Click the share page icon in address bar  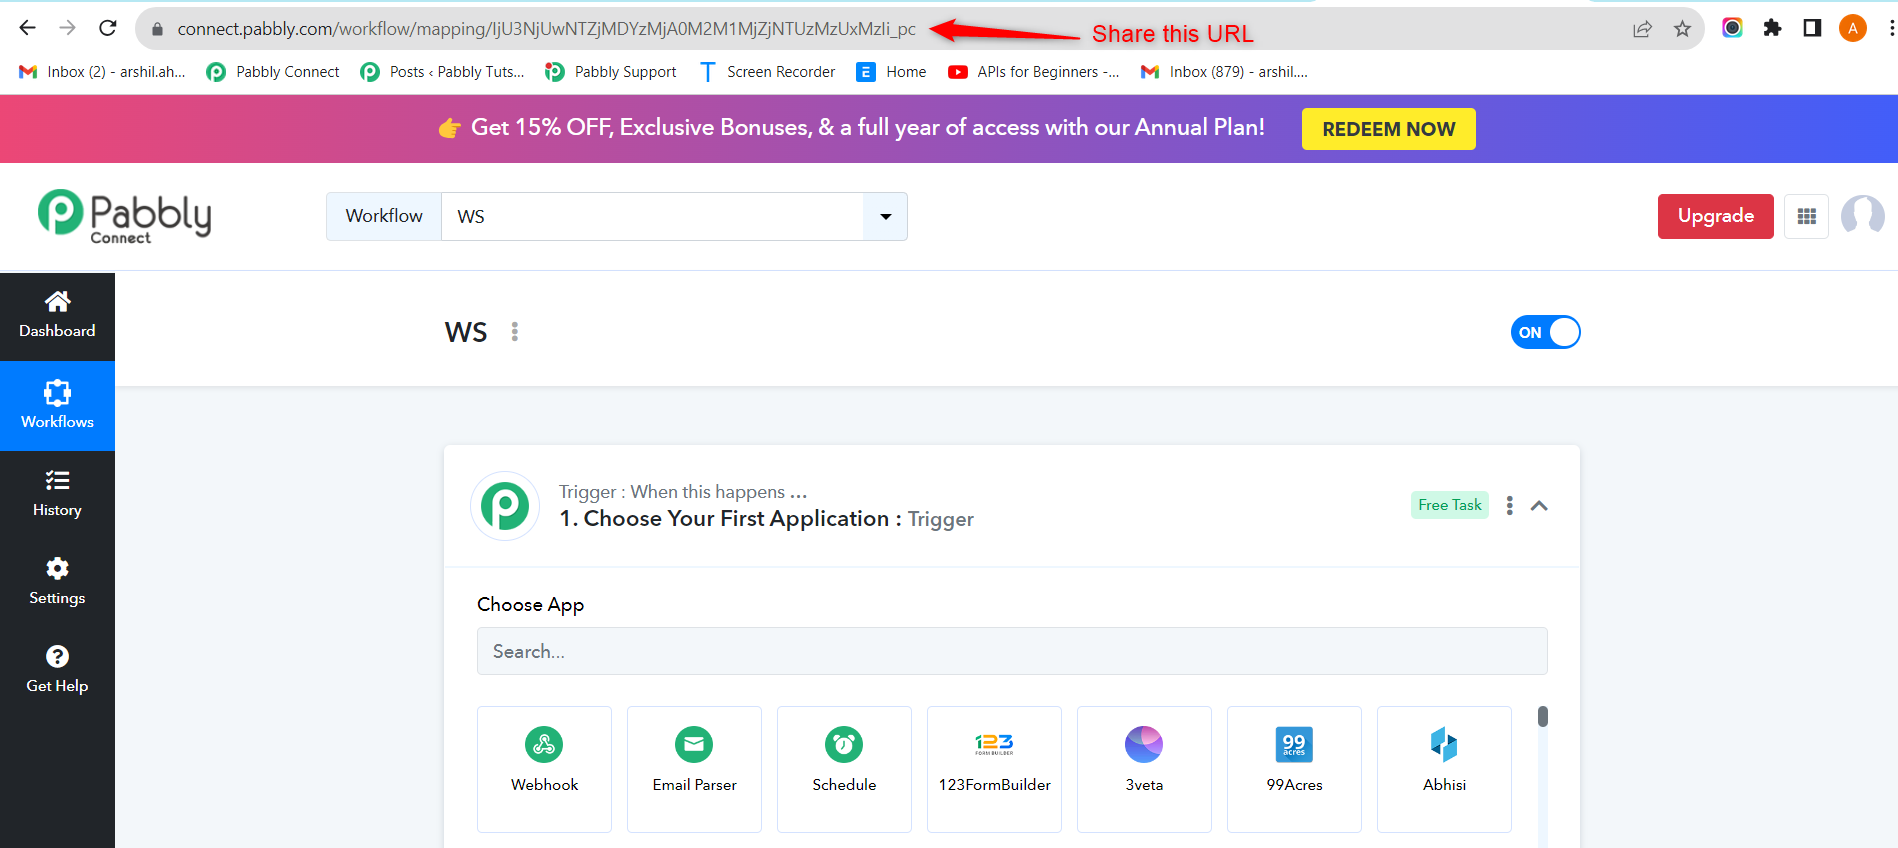click(x=1642, y=29)
